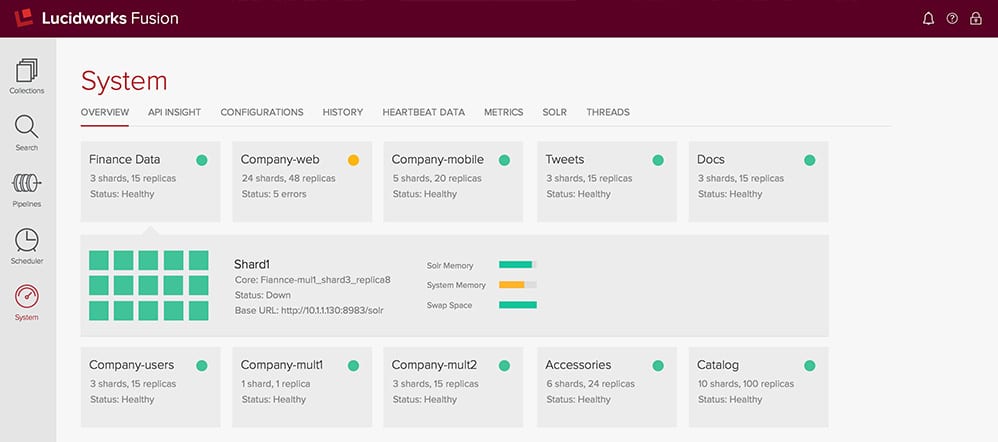
Task: Click the lock icon in header
Action: pyautogui.click(x=976, y=18)
